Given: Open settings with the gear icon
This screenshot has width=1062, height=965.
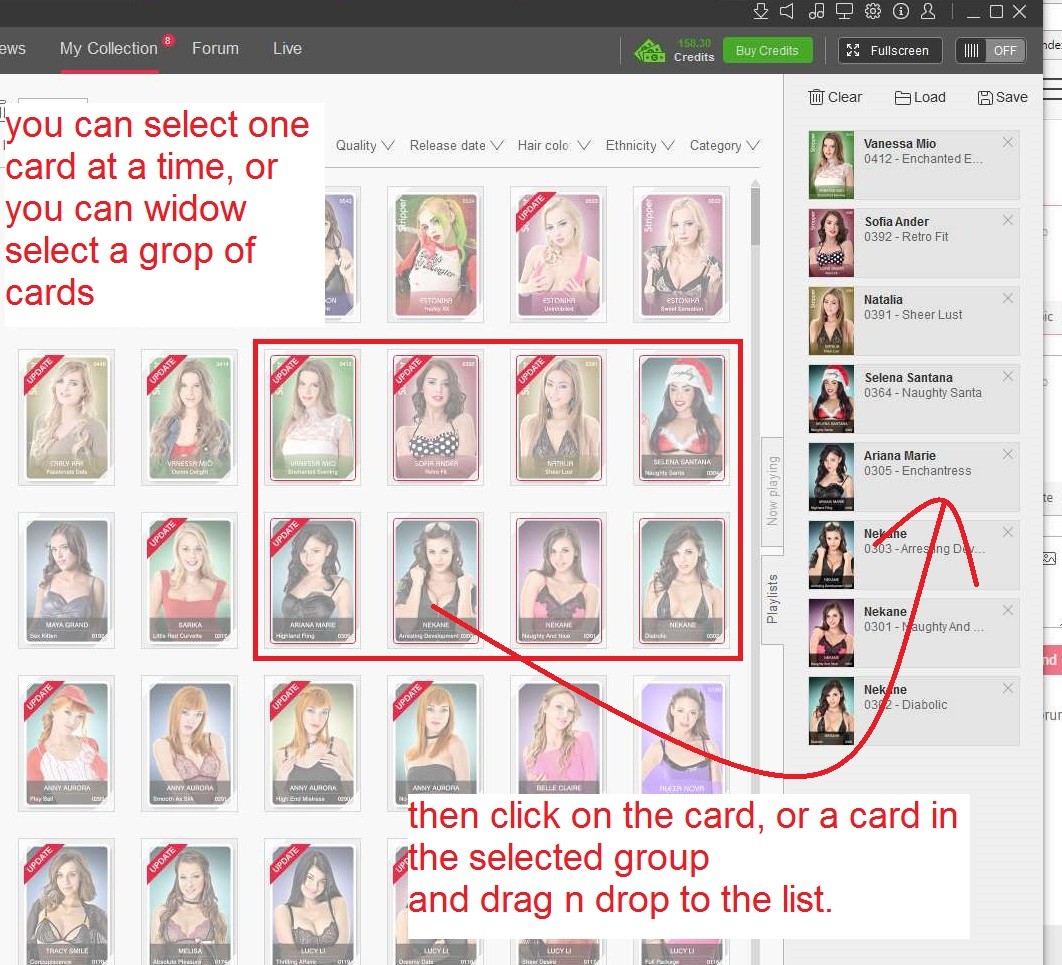Looking at the screenshot, I should coord(872,11).
